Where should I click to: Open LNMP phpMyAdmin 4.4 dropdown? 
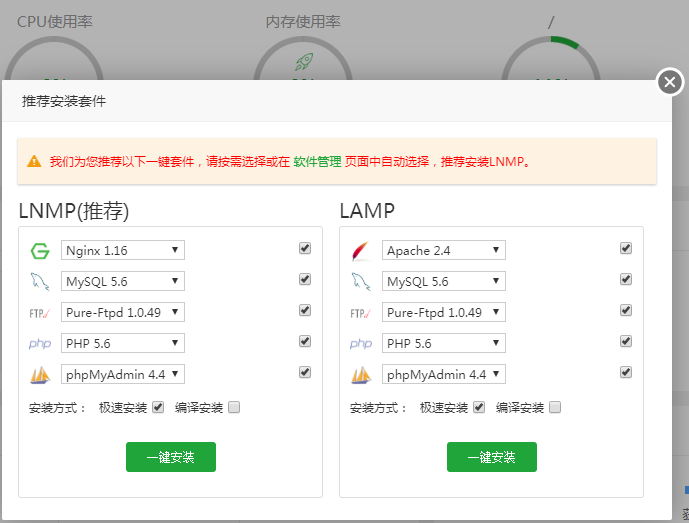[x=123, y=374]
